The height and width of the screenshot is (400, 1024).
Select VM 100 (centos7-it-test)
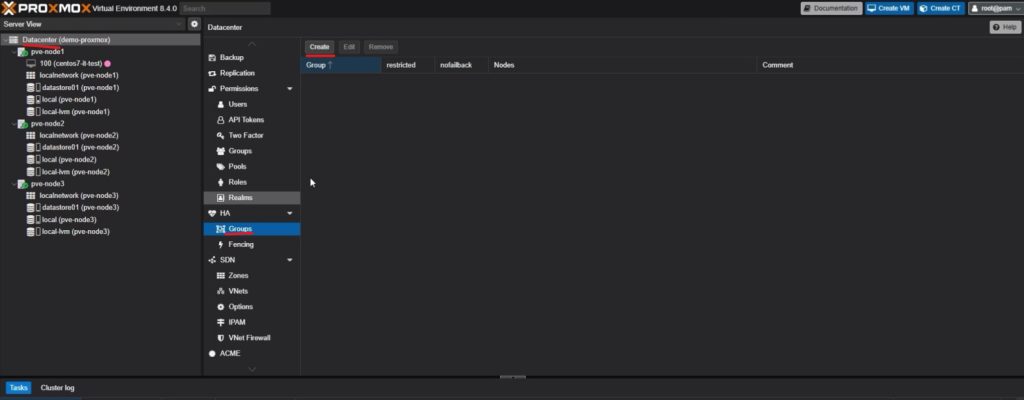pyautogui.click(x=69, y=63)
